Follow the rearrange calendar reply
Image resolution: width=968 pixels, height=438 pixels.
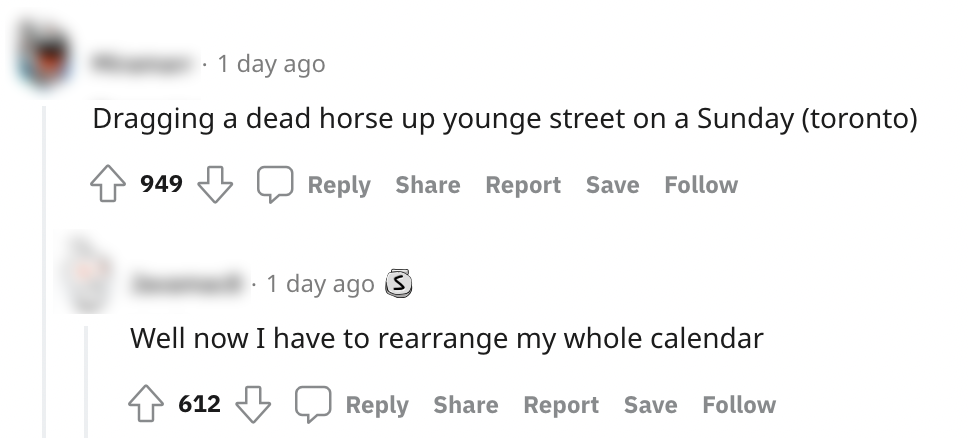(x=739, y=405)
